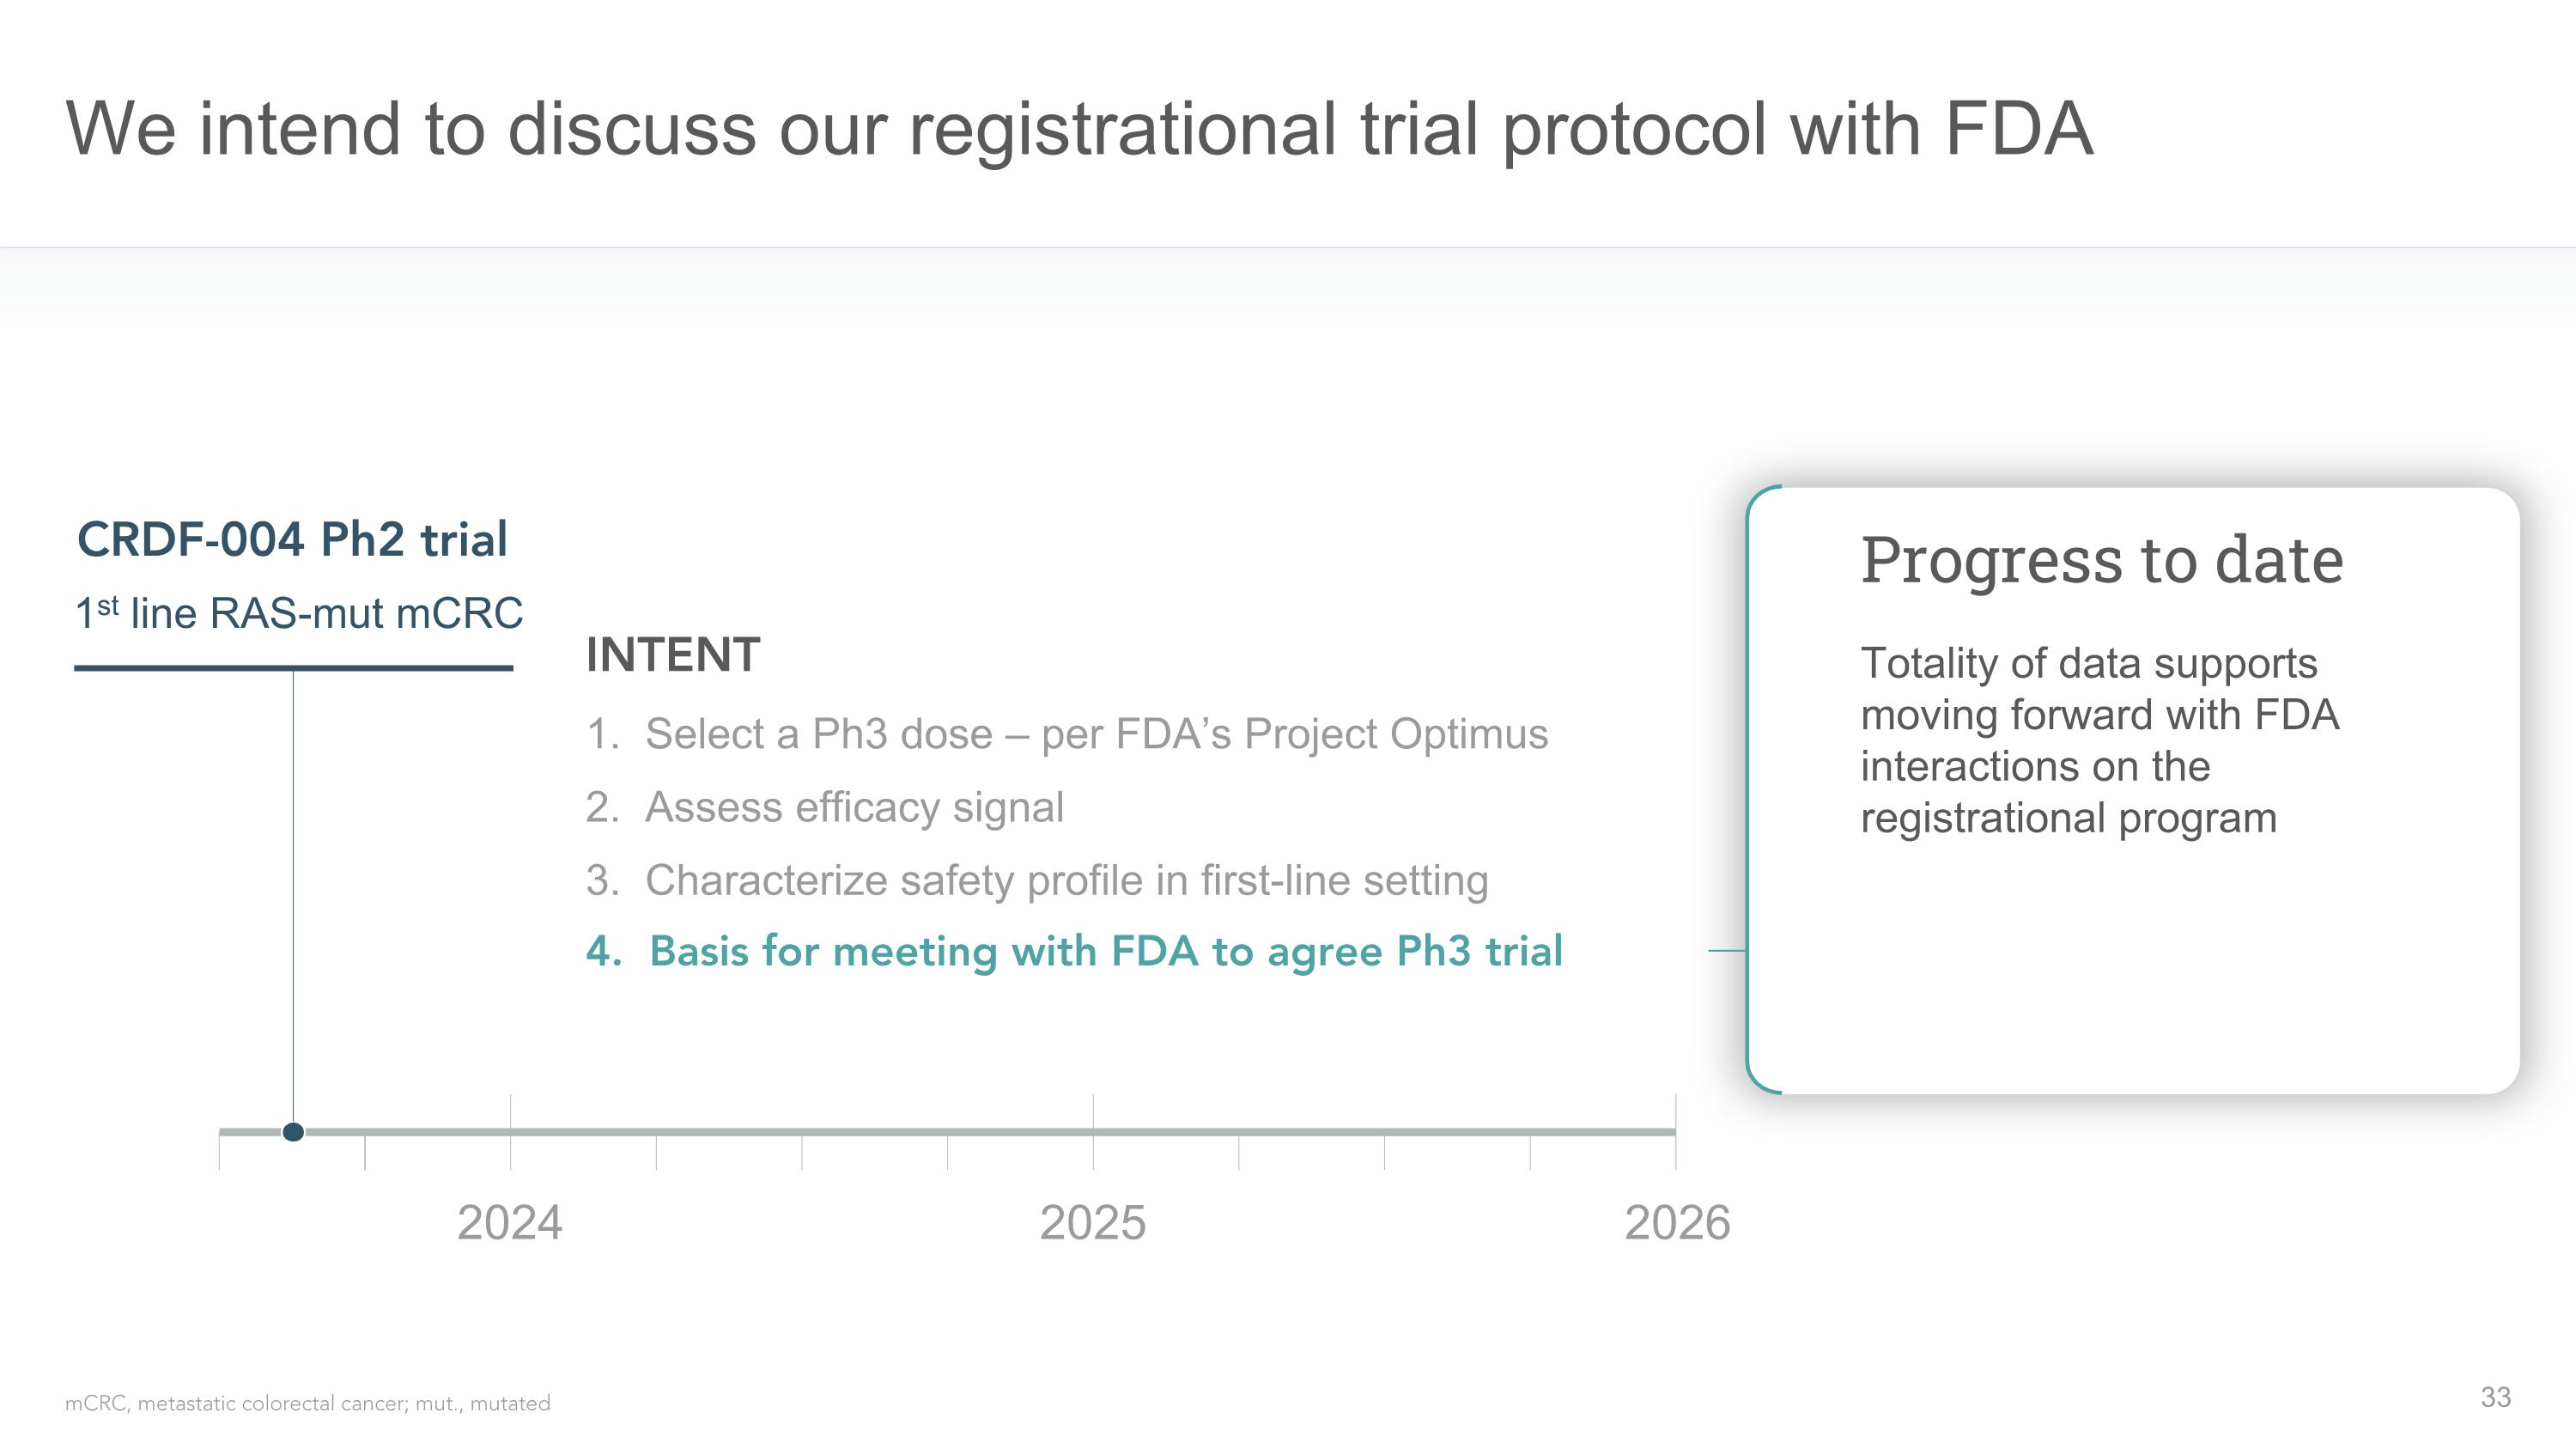Click the 2025 year label
Viewport: 2576px width, 1449px height.
[1092, 1223]
